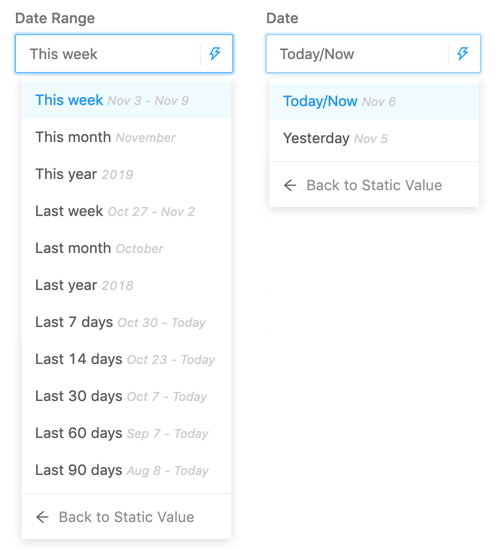Select Last 90 days range
The image size is (497, 550).
point(126,470)
